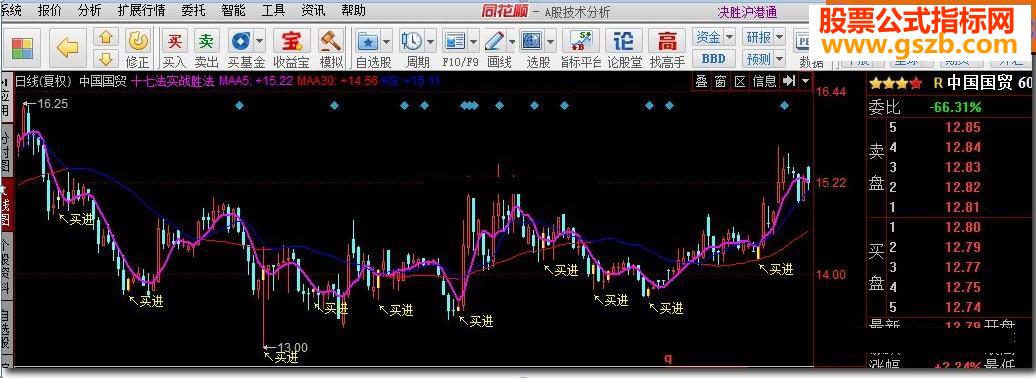
Task: Expand the 研报 dropdown arrow
Action: tap(780, 37)
